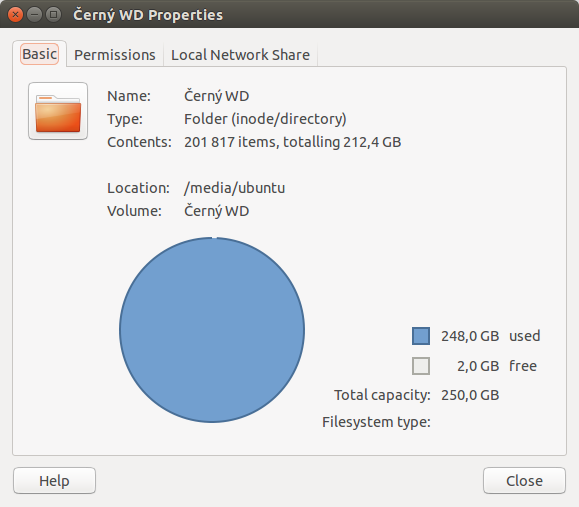Viewport: 579px width, 507px height.
Task: Click the window title Černý WD Properties
Action: pyautogui.click(x=148, y=15)
